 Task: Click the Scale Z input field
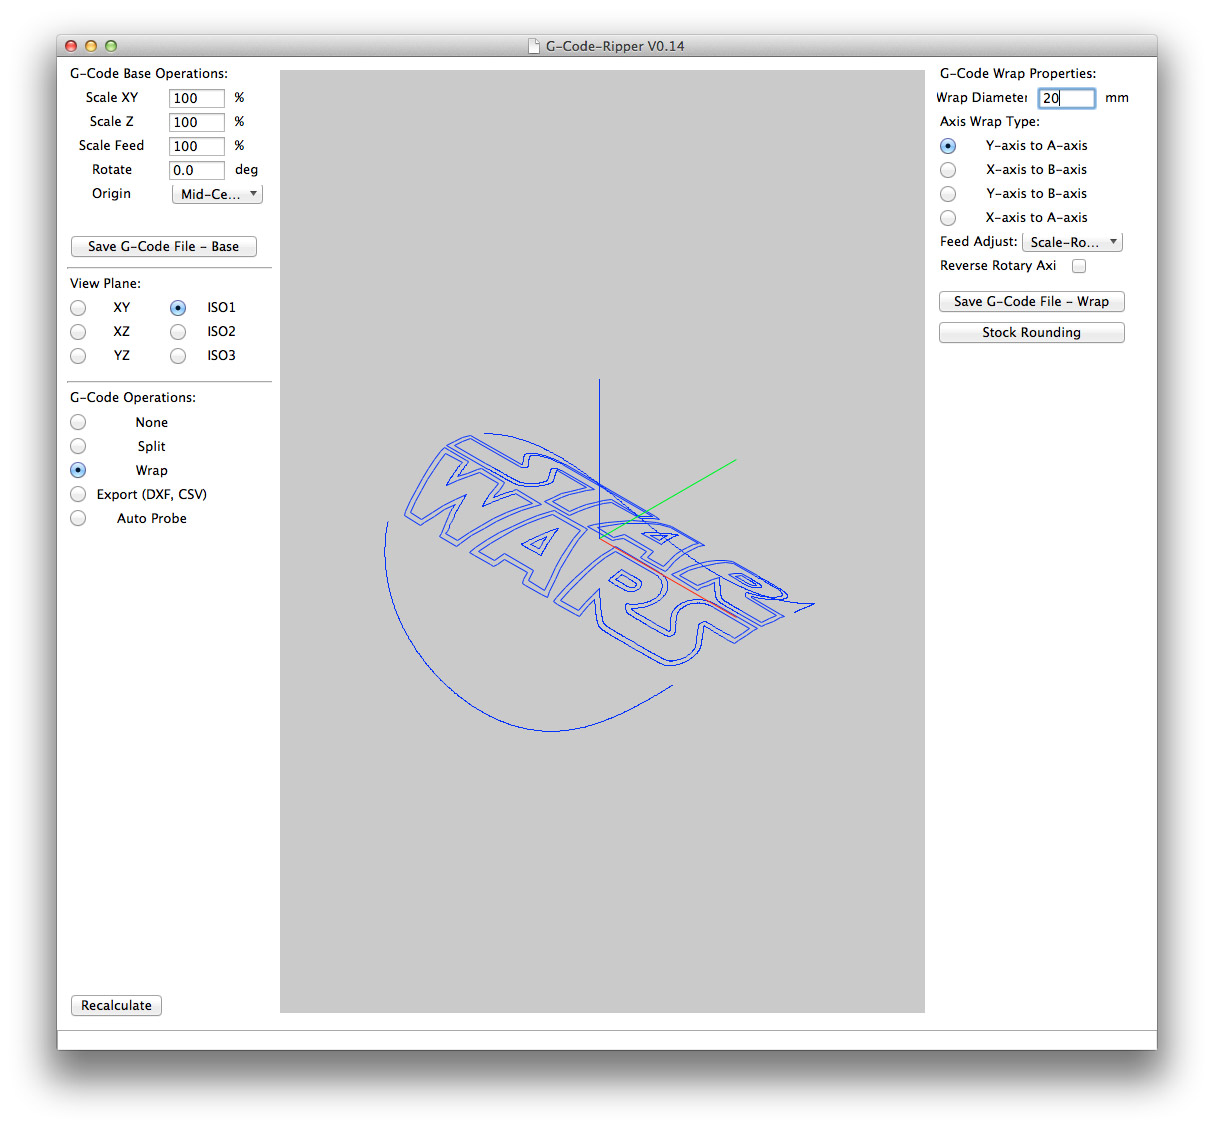196,122
